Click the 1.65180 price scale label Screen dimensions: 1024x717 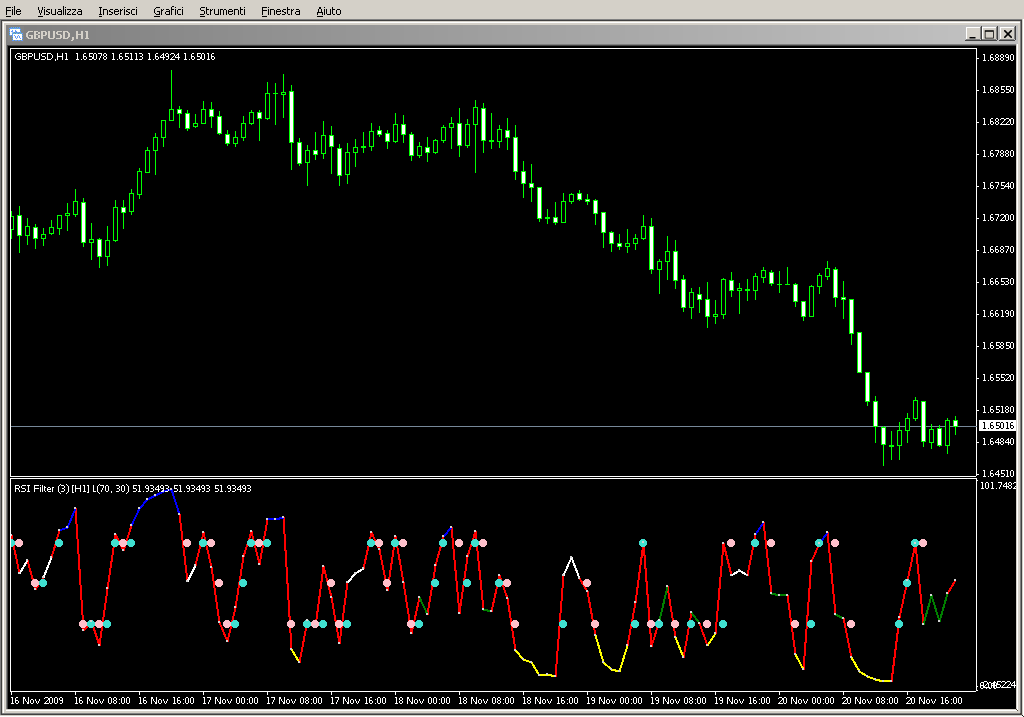(999, 409)
